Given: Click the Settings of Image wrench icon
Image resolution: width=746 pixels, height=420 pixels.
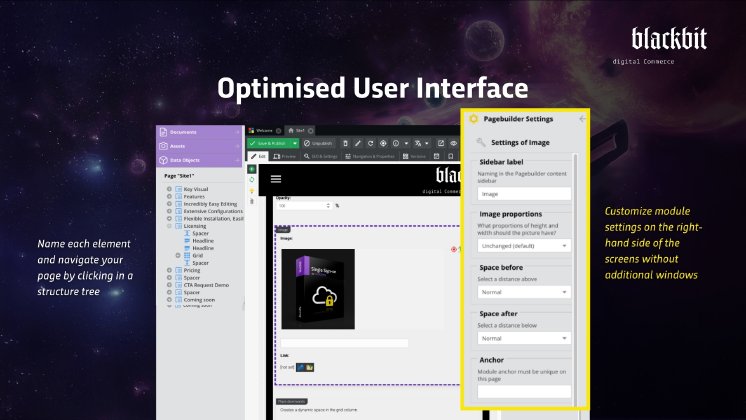Looking at the screenshot, I should click(481, 142).
